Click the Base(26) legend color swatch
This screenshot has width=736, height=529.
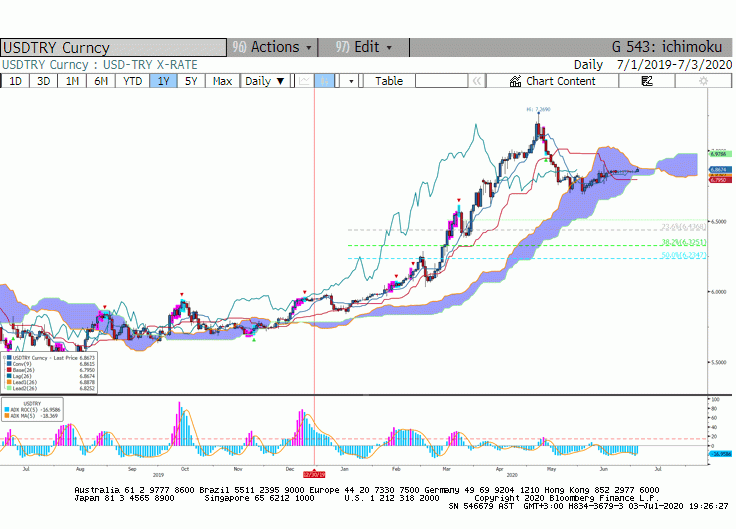(x=9, y=370)
